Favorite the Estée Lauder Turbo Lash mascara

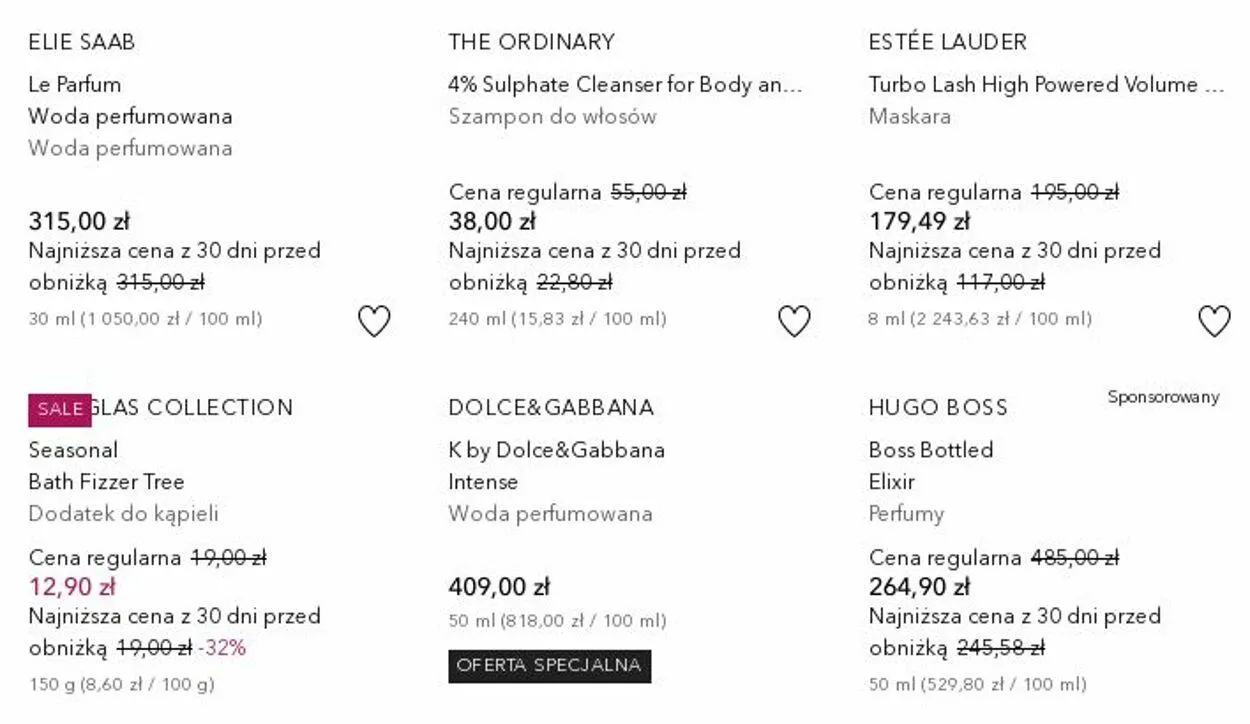(1214, 322)
